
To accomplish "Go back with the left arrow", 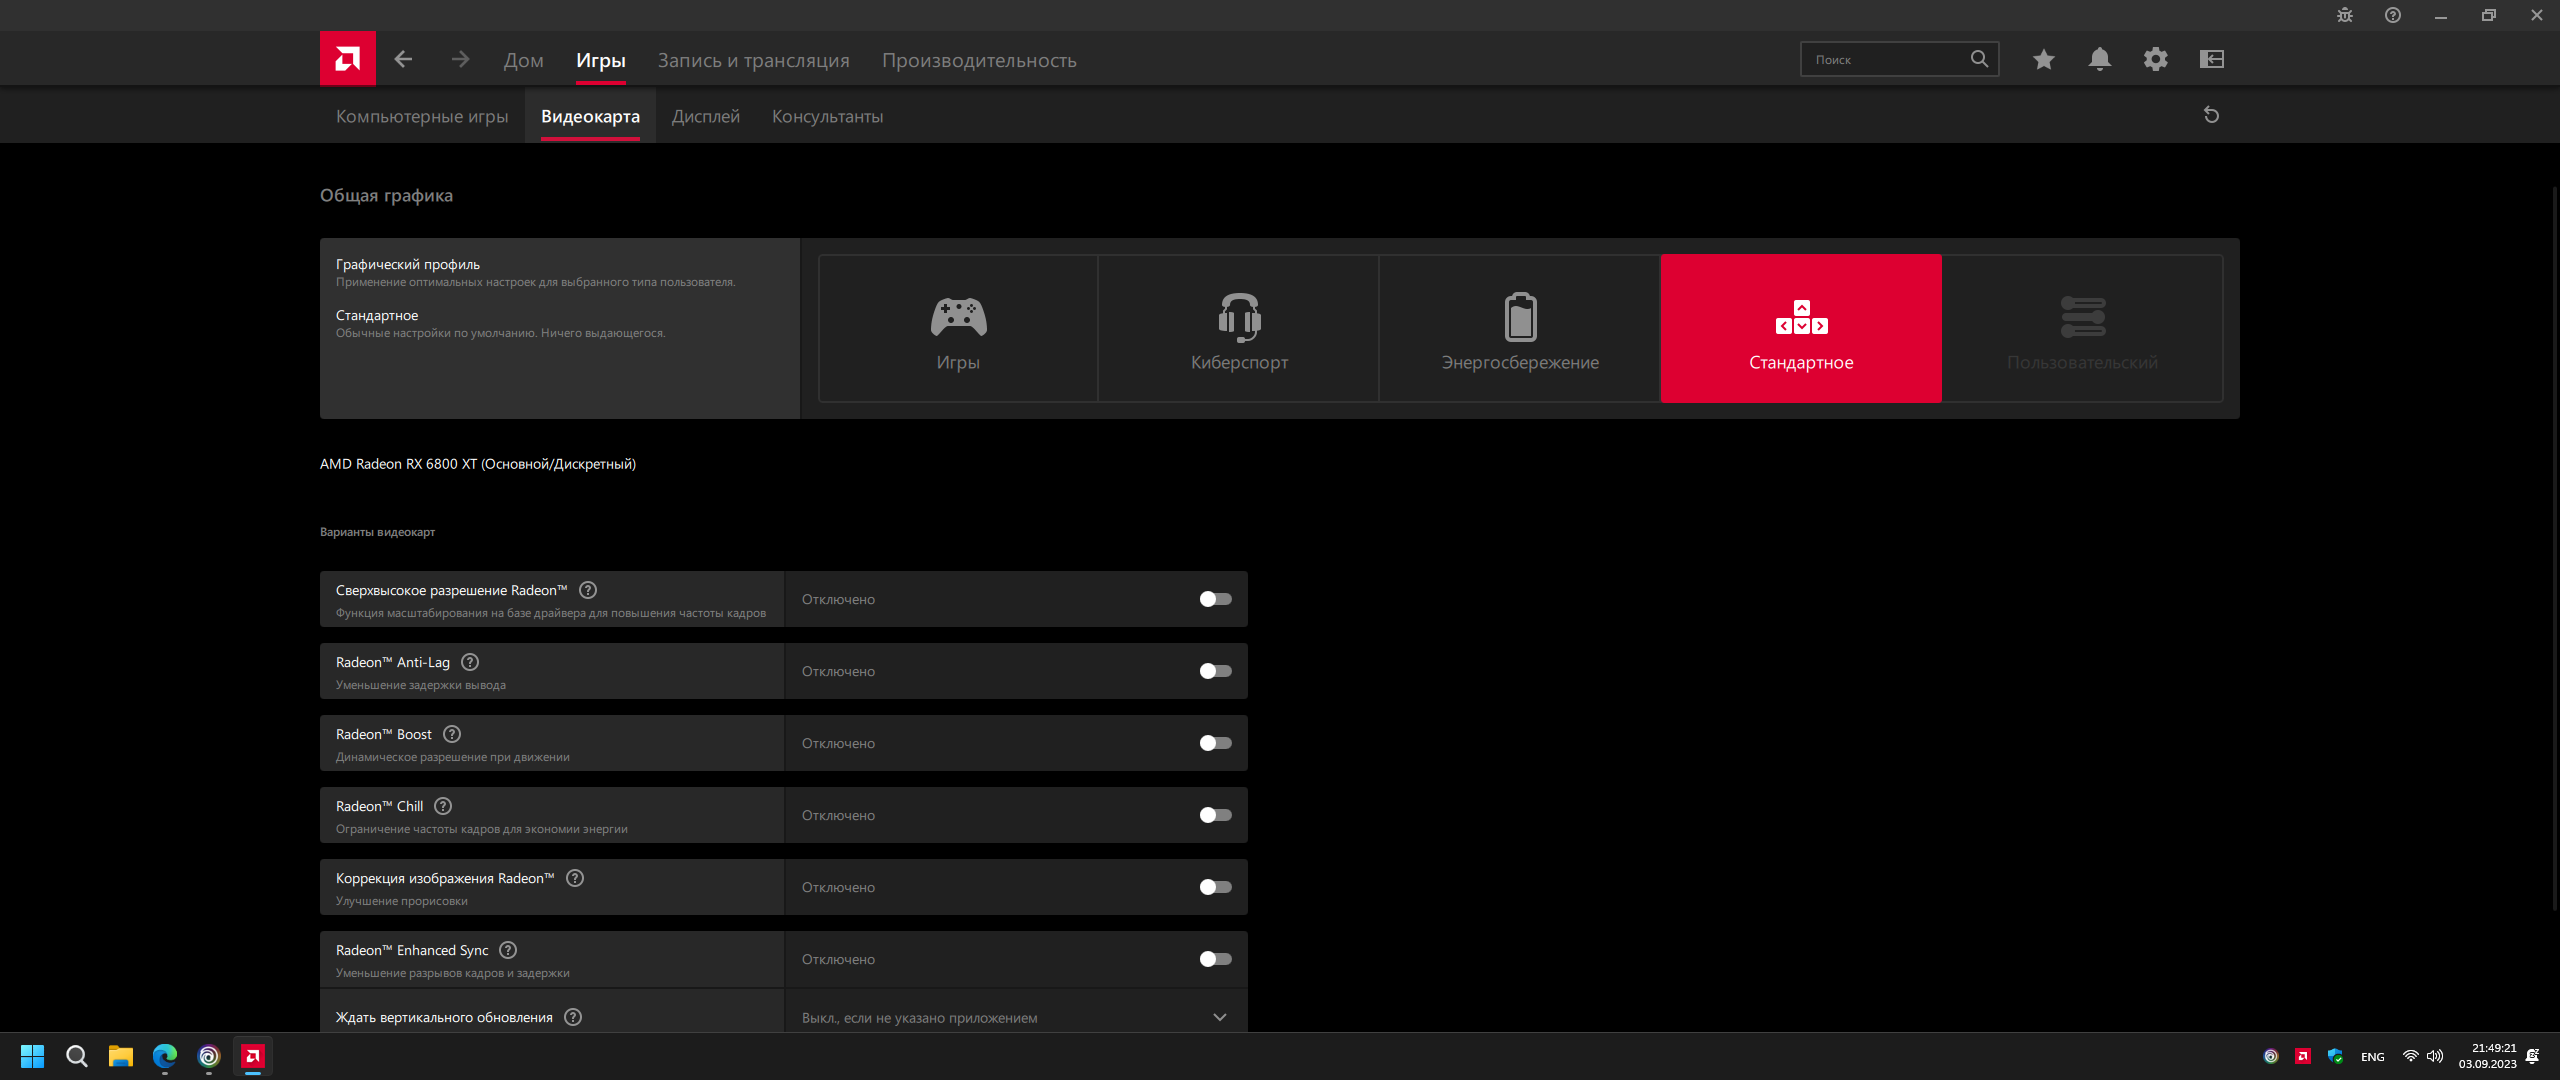I will click(403, 59).
